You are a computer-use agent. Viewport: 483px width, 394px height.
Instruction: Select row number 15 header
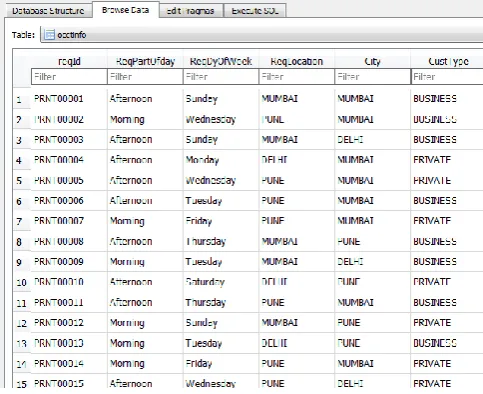21,384
